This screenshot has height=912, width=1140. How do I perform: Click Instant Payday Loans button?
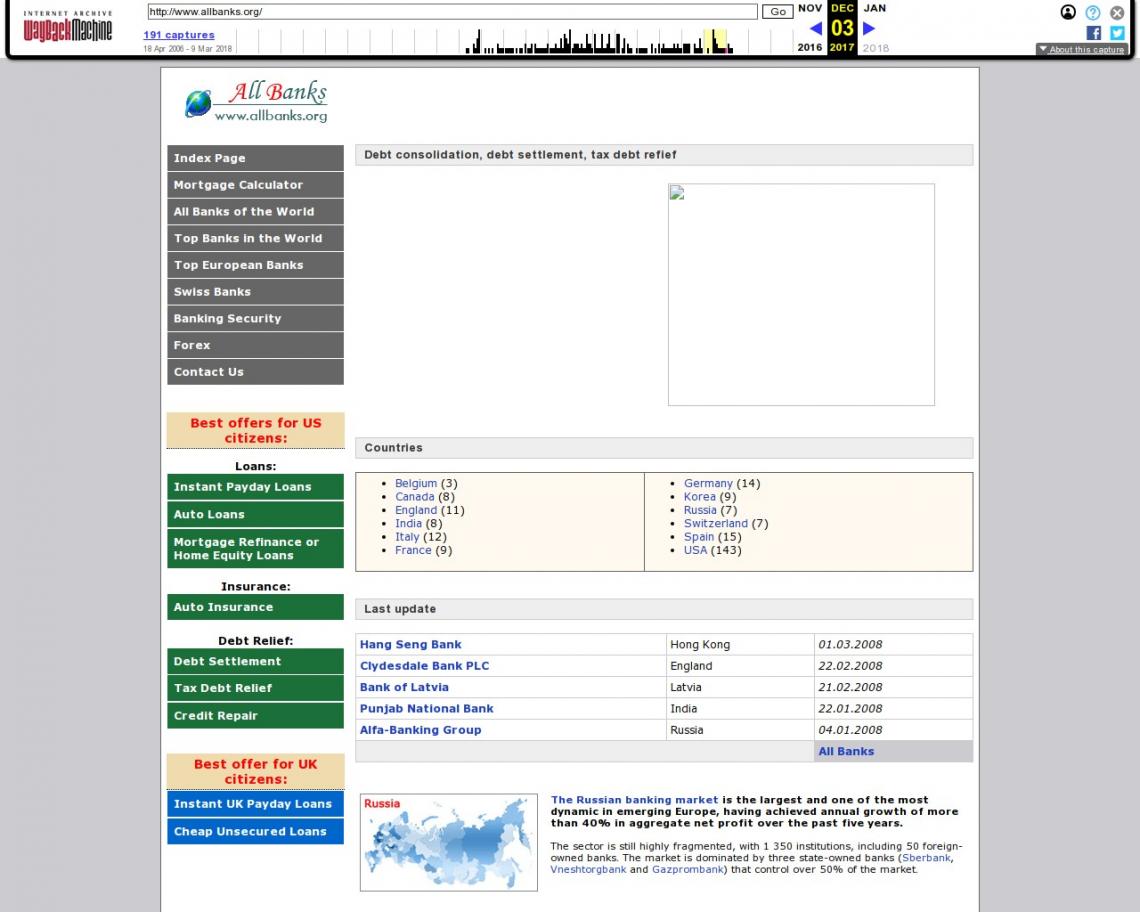tap(255, 487)
